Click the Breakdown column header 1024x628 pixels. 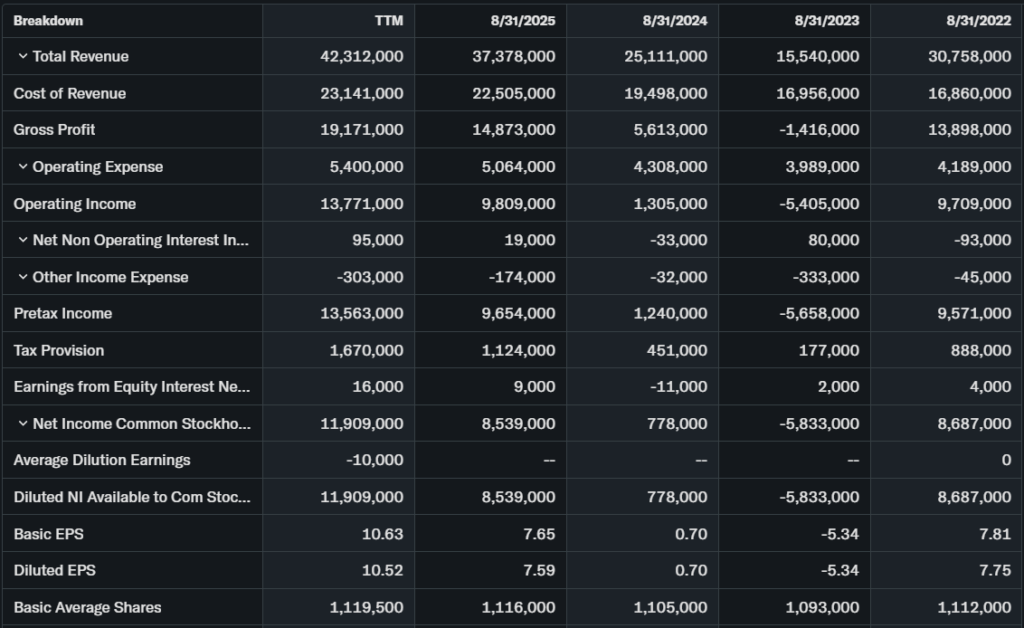pyautogui.click(x=48, y=21)
